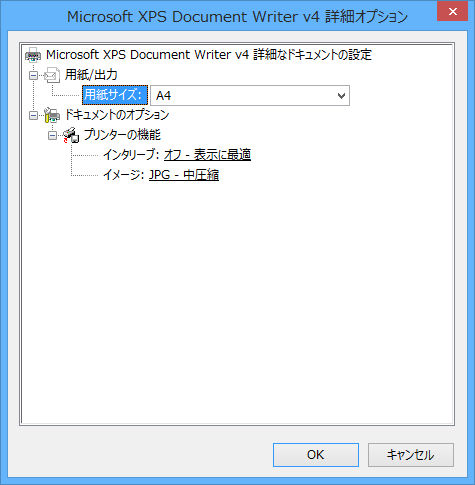Open the A4 paper size dropdown
This screenshot has width=475, height=485.
(250, 96)
